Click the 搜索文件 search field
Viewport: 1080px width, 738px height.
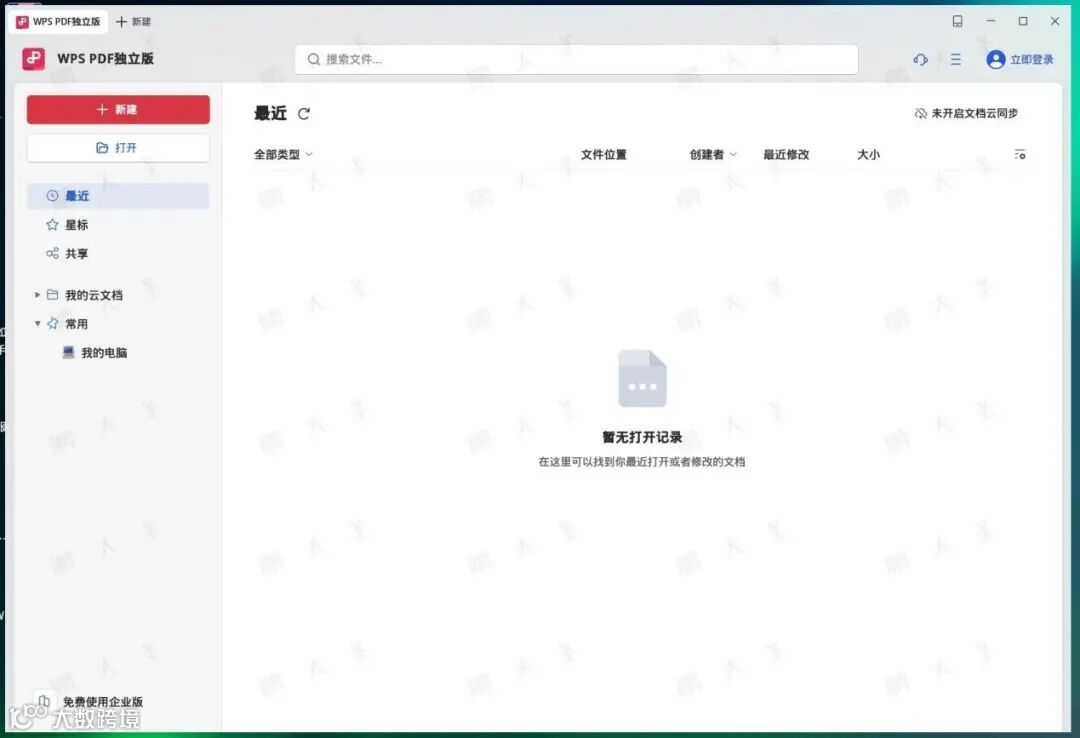[577, 59]
